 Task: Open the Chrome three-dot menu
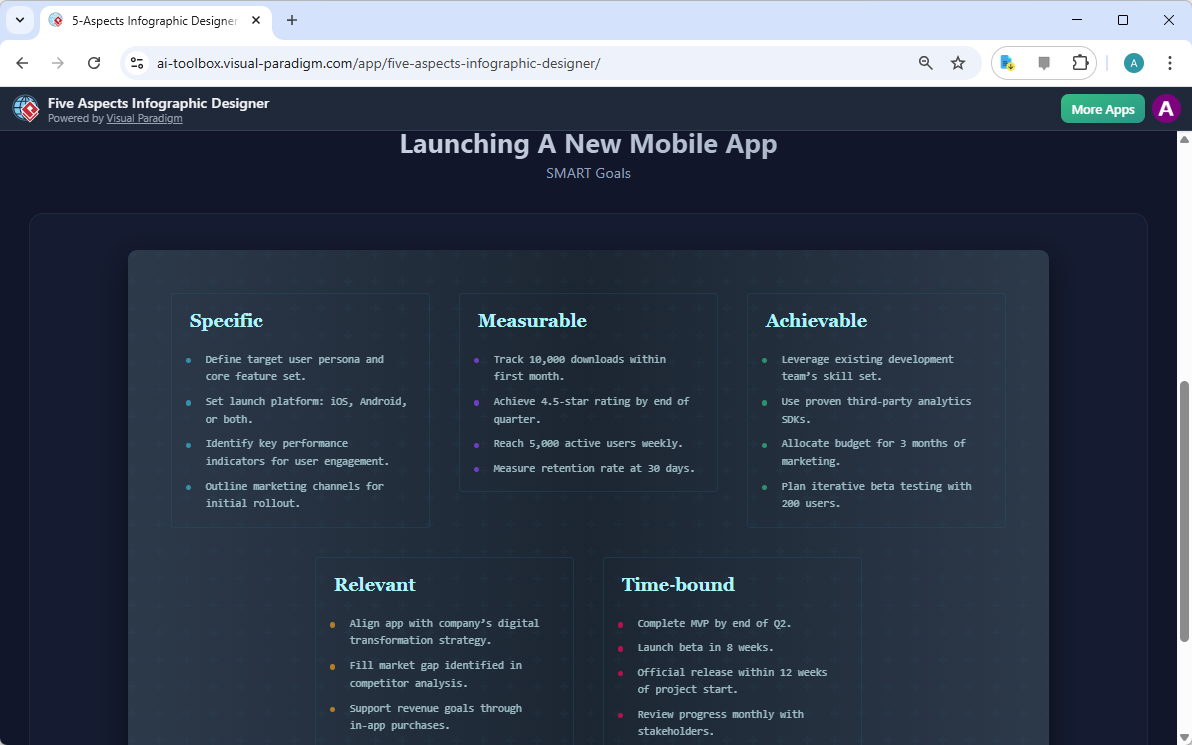coord(1170,62)
